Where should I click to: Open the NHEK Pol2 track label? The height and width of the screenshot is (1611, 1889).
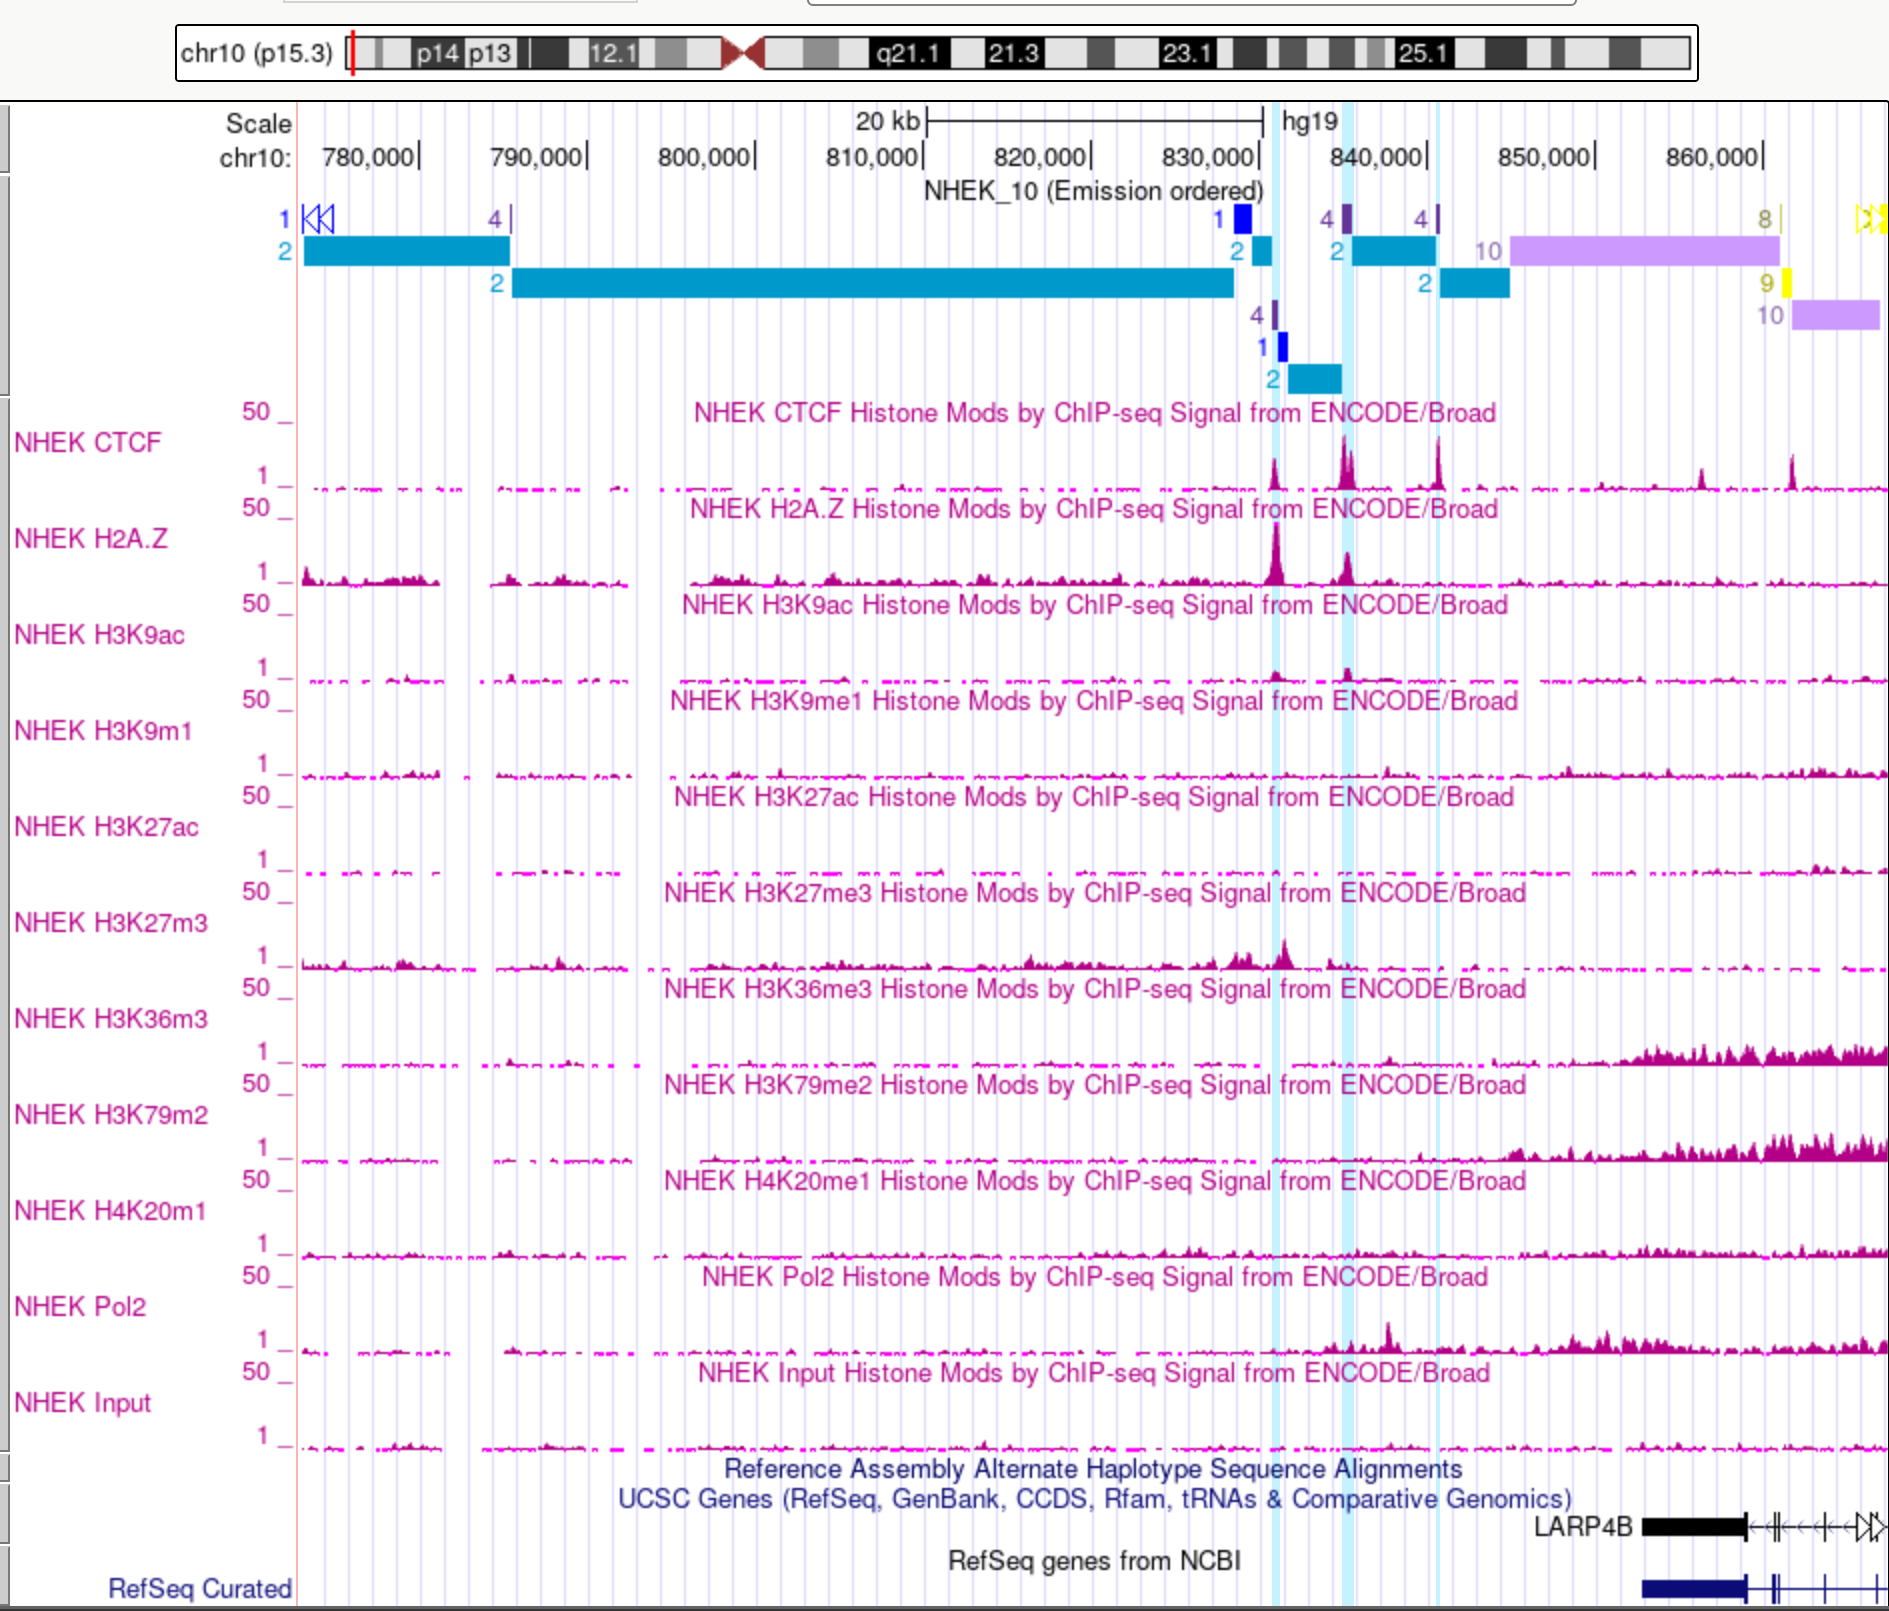80,1307
